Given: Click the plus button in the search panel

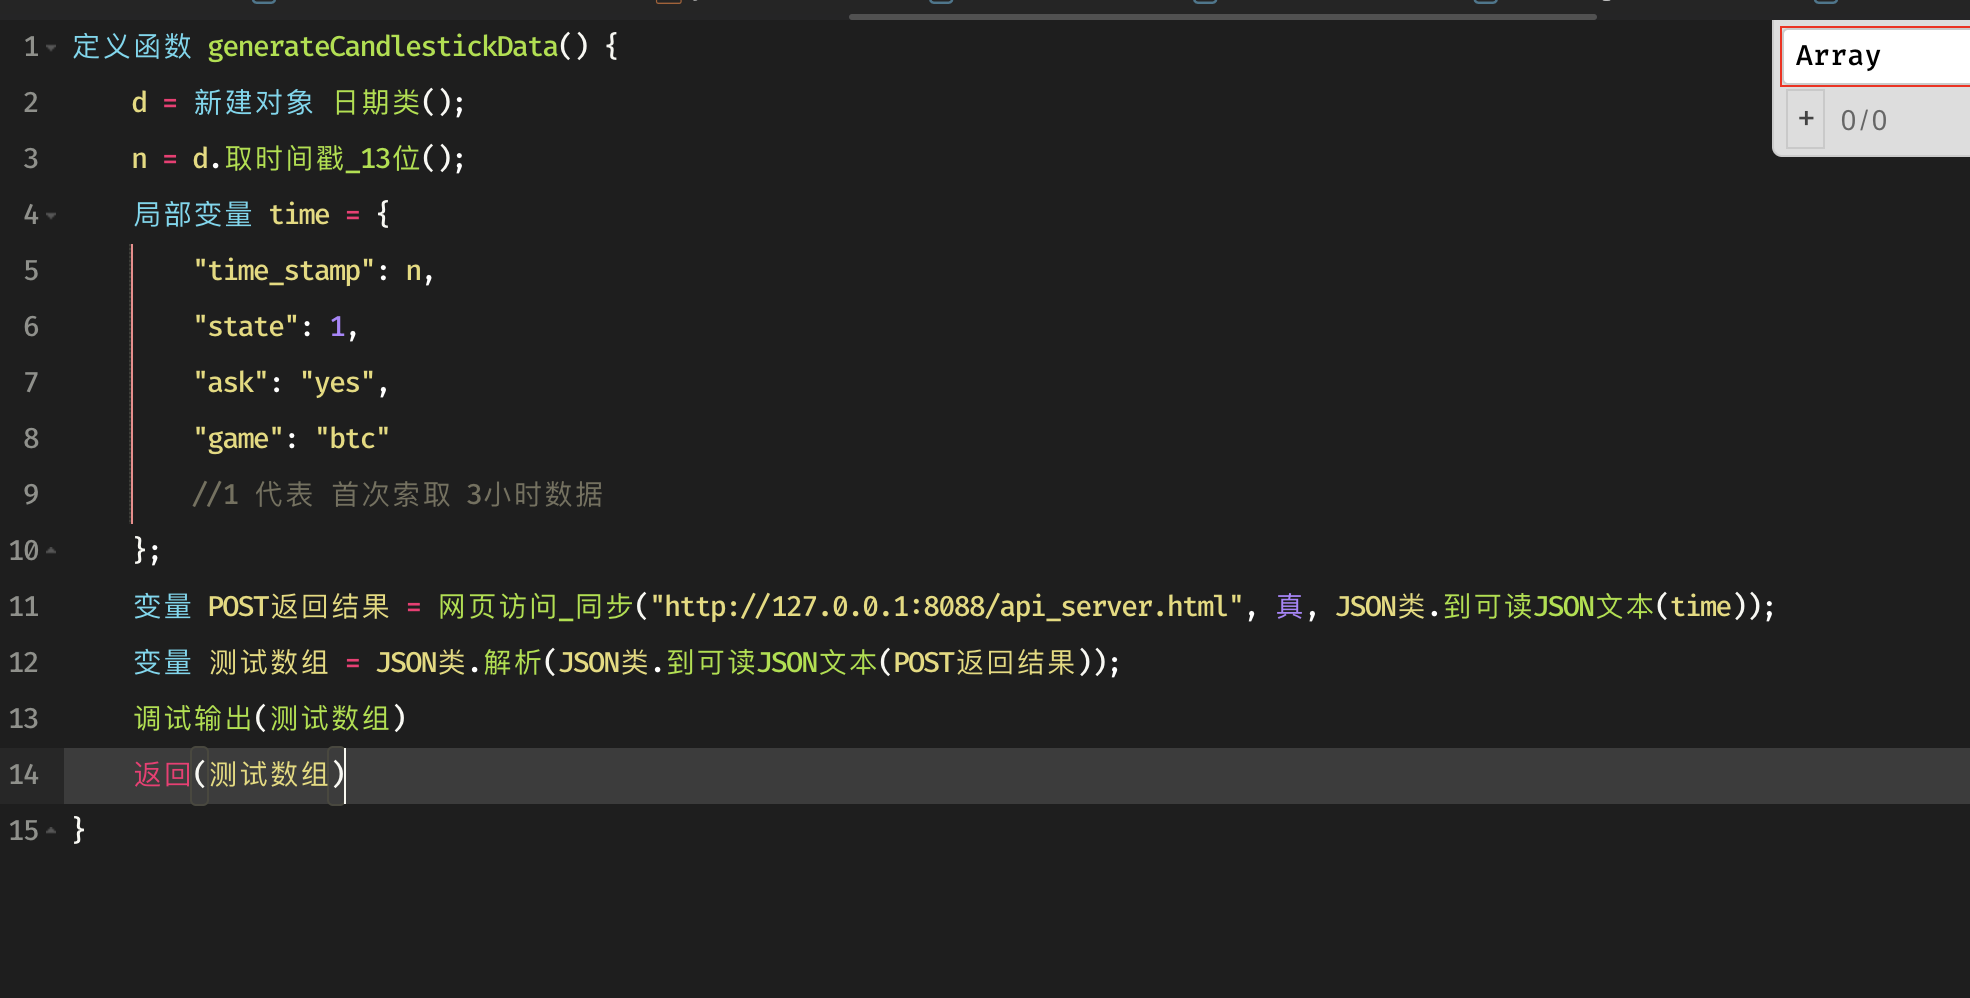Looking at the screenshot, I should pyautogui.click(x=1806, y=119).
